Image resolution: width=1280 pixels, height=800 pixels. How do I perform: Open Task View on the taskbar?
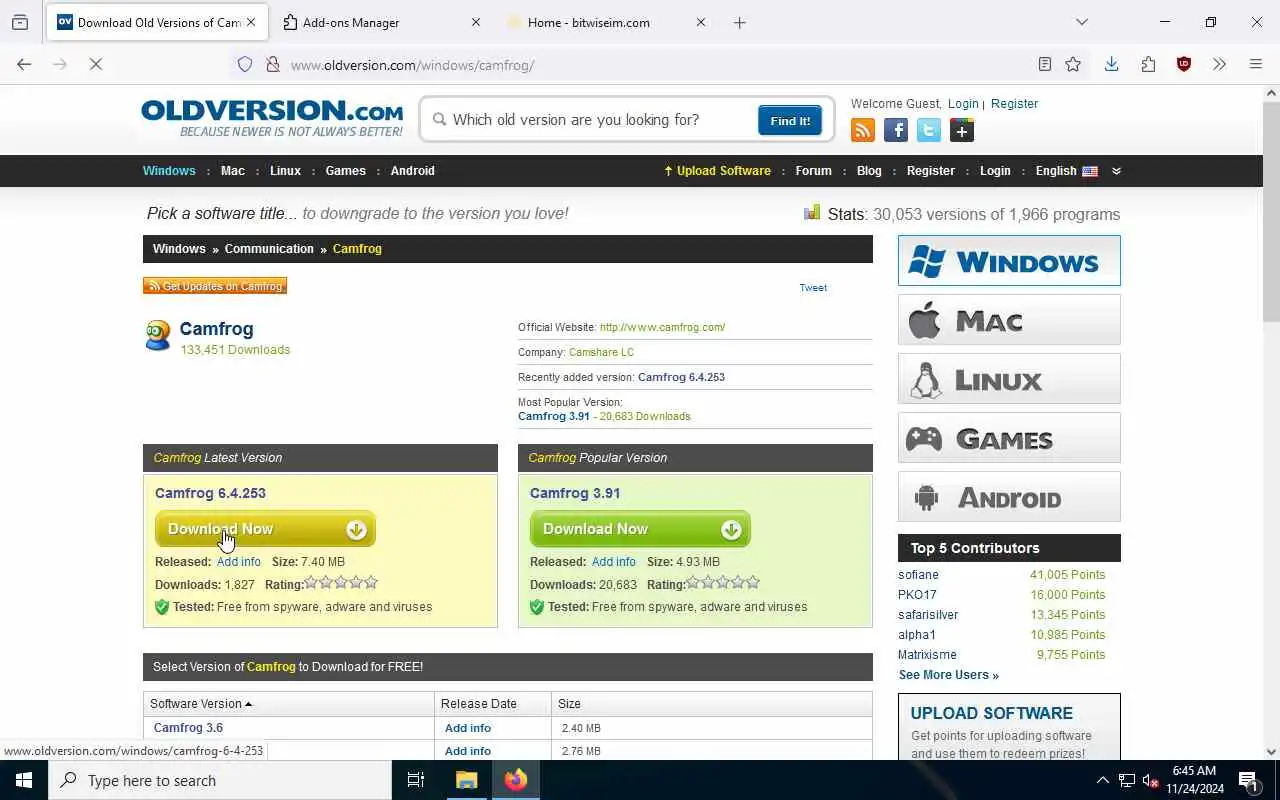click(x=416, y=780)
